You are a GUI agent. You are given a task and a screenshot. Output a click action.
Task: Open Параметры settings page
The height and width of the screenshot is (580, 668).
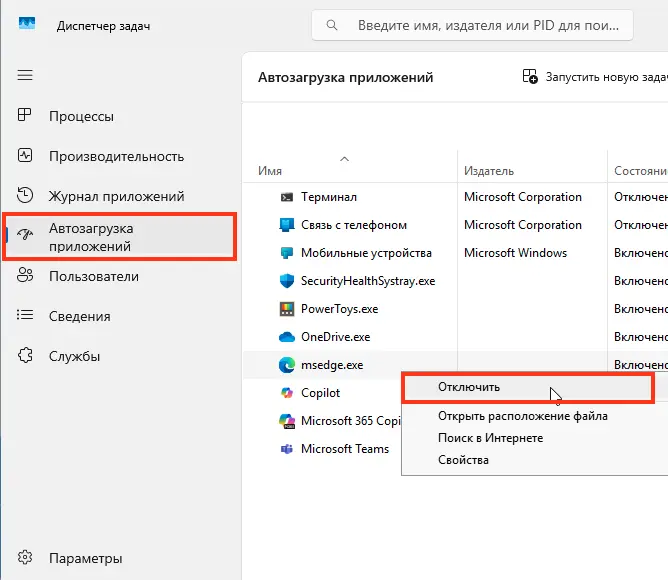click(x=86, y=558)
